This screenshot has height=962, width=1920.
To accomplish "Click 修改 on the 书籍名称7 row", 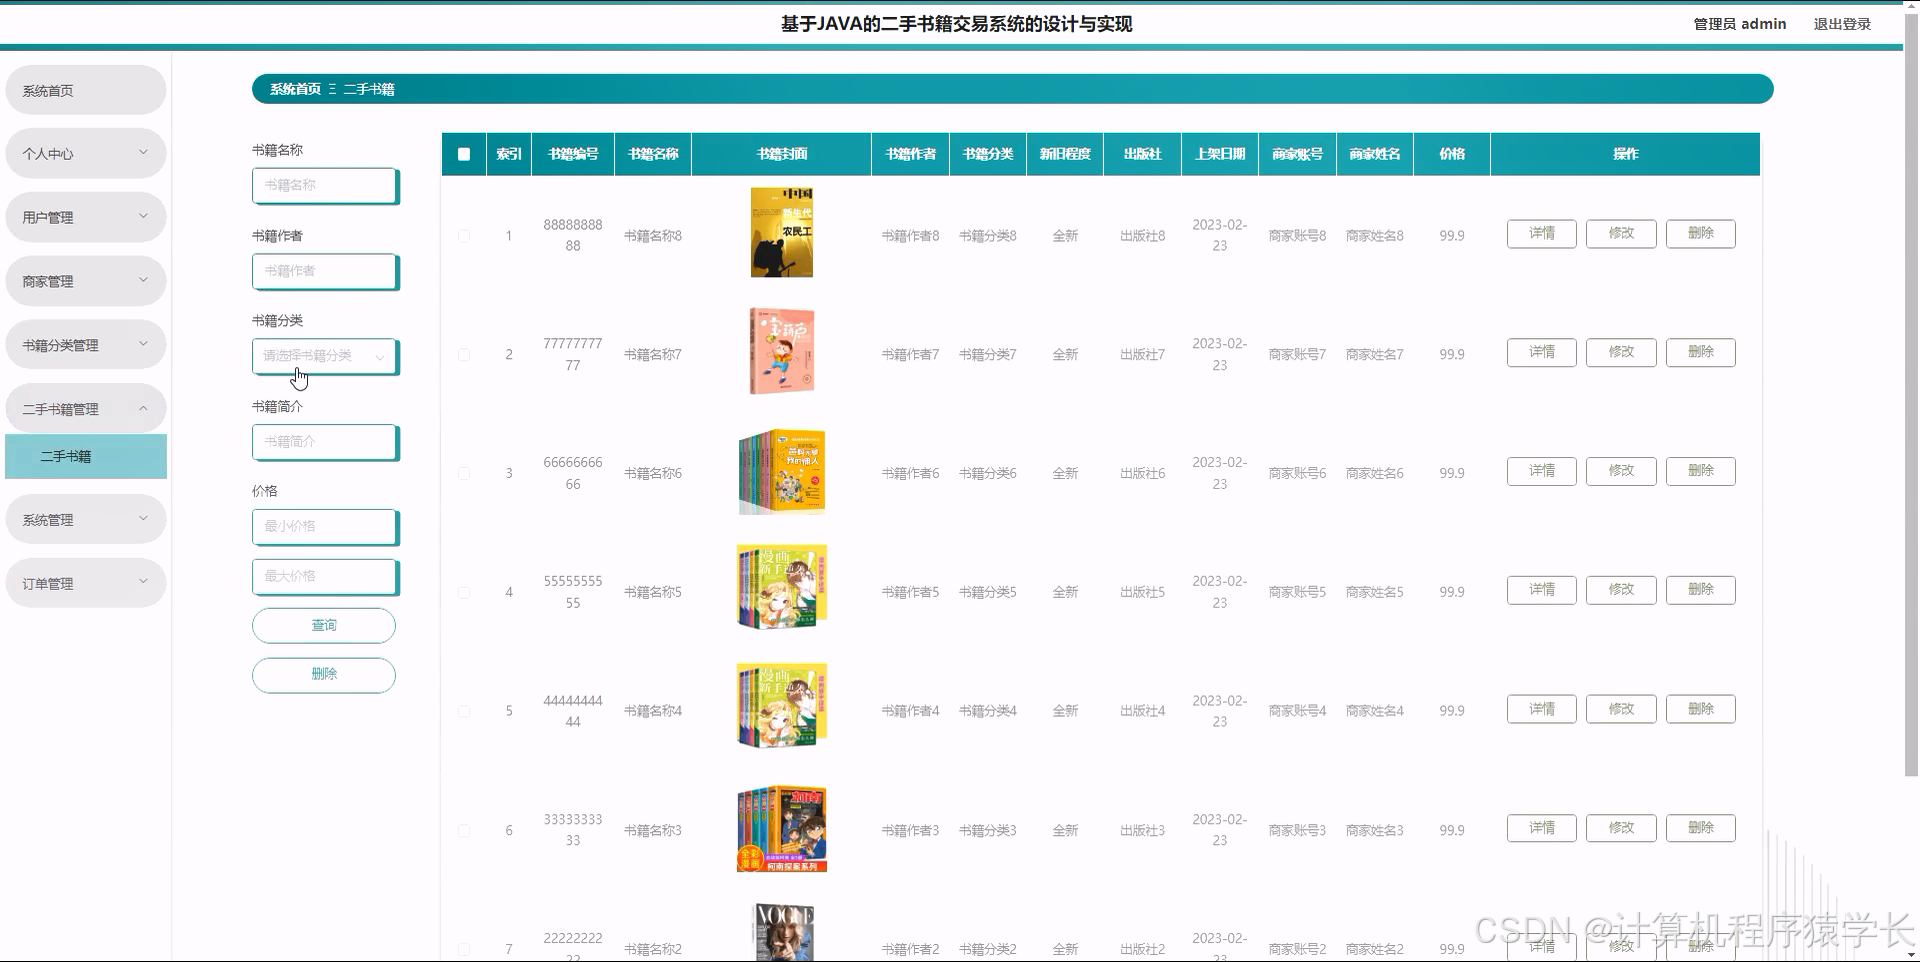I will tap(1620, 352).
